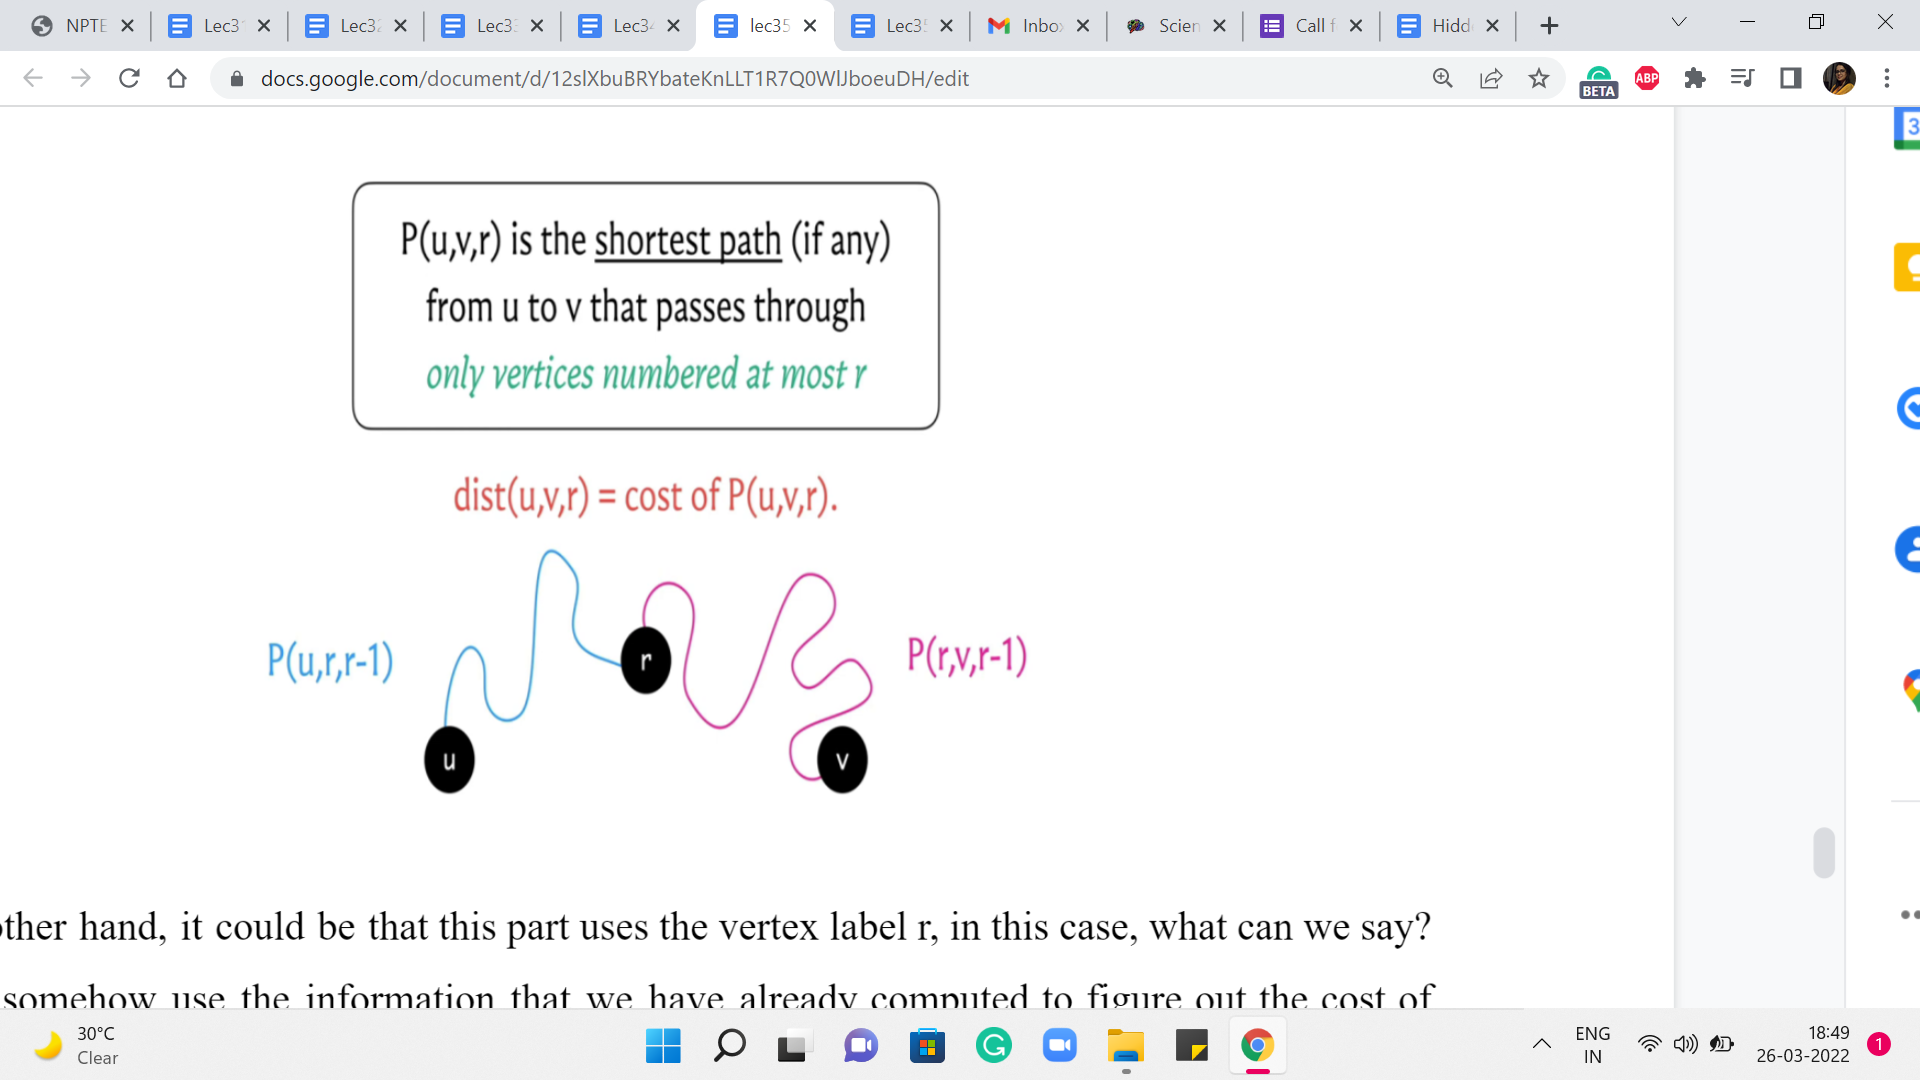Toggle the browser side panel
Screen dimensions: 1920x1080
tap(1790, 78)
